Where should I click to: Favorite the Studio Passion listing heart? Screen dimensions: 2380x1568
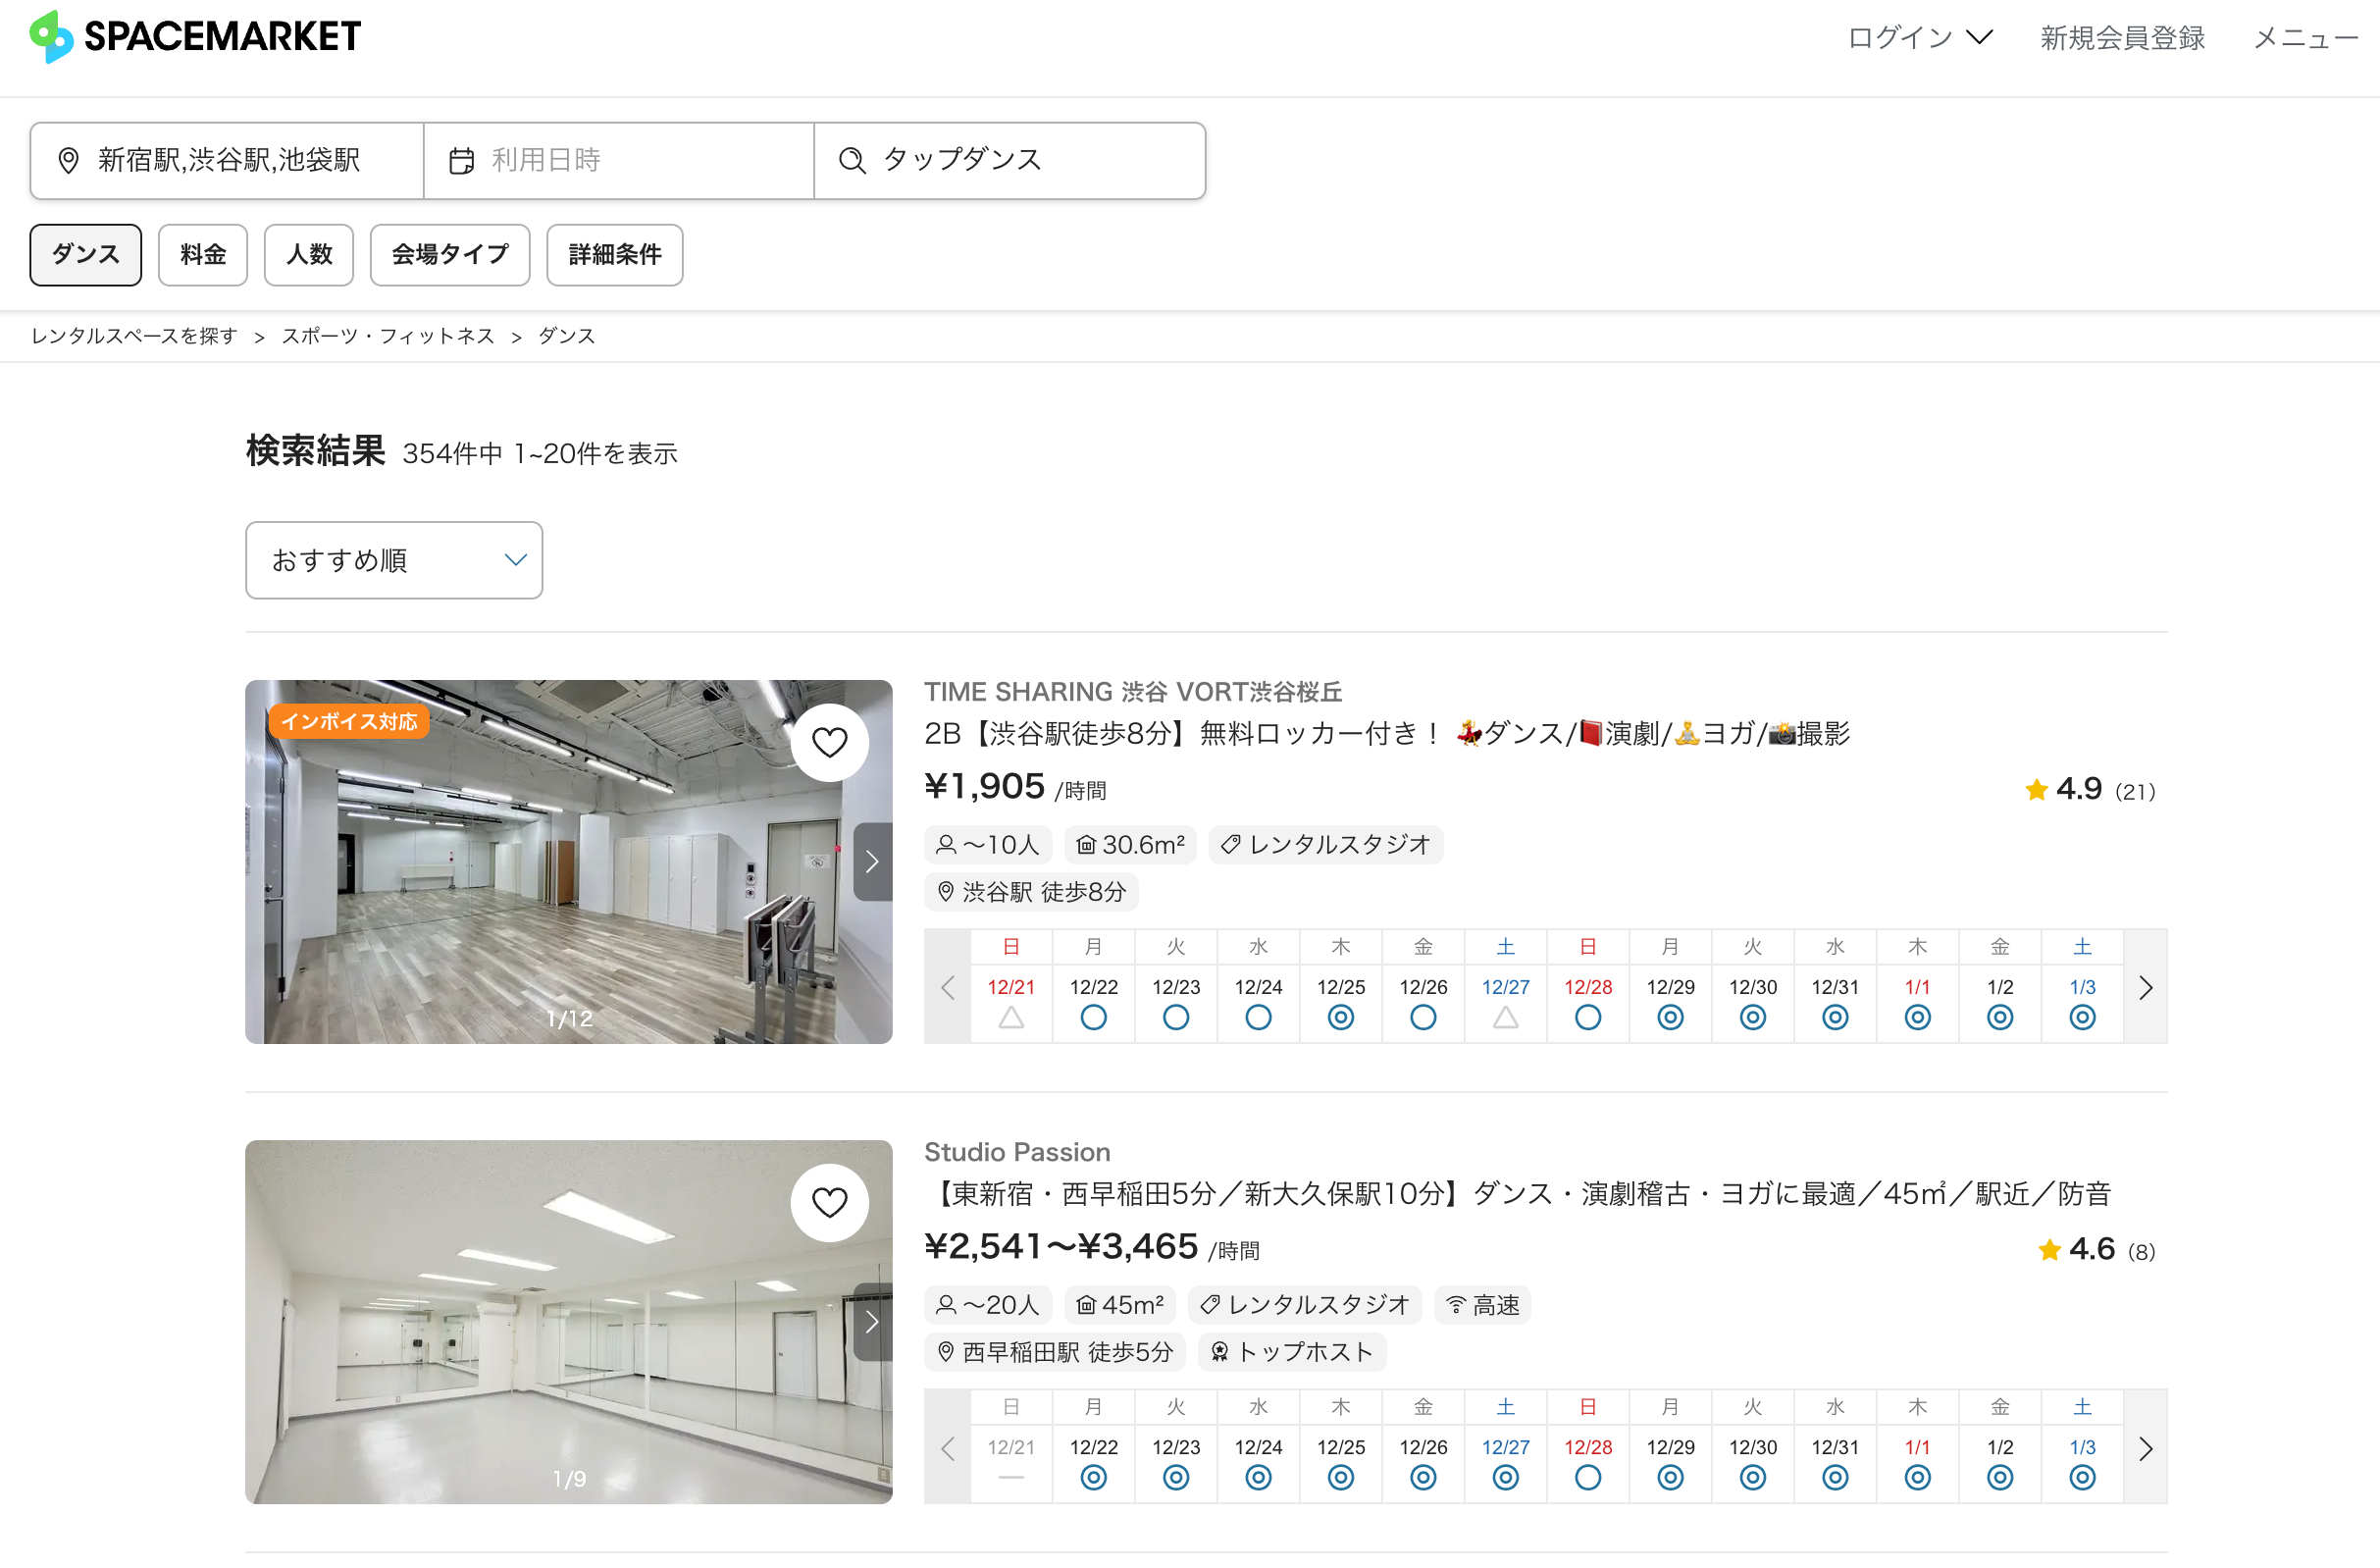click(x=829, y=1202)
